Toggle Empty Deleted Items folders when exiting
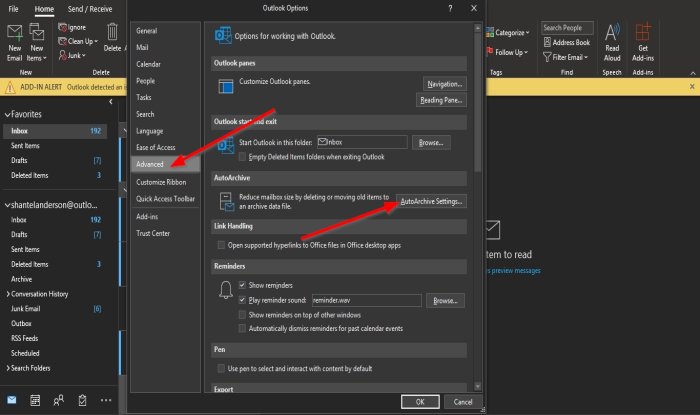 (242, 157)
